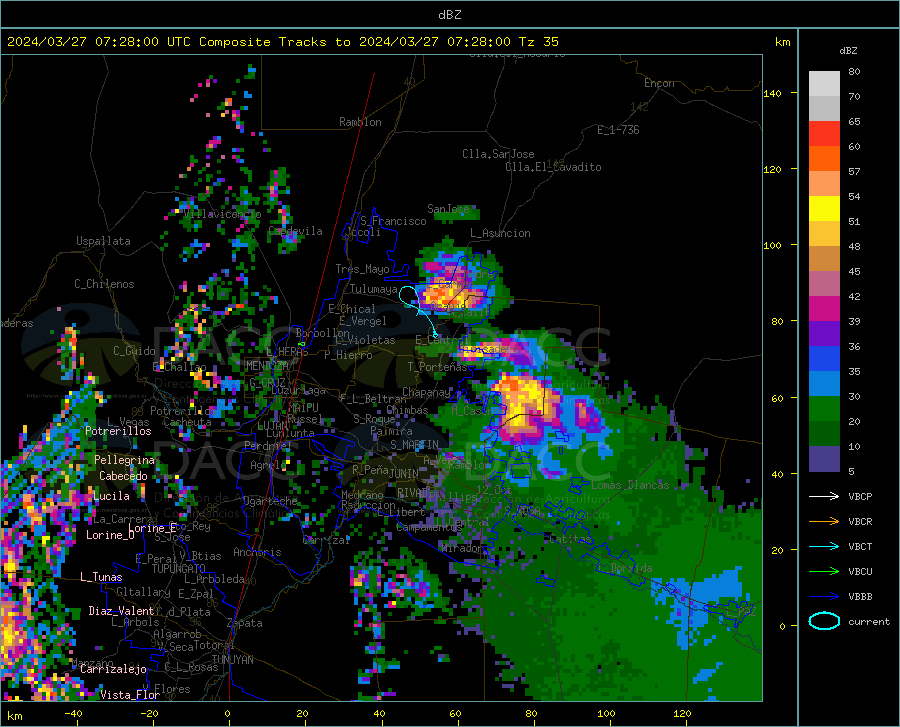Click the Encon place label
Image resolution: width=900 pixels, height=727 pixels.
[x=659, y=83]
